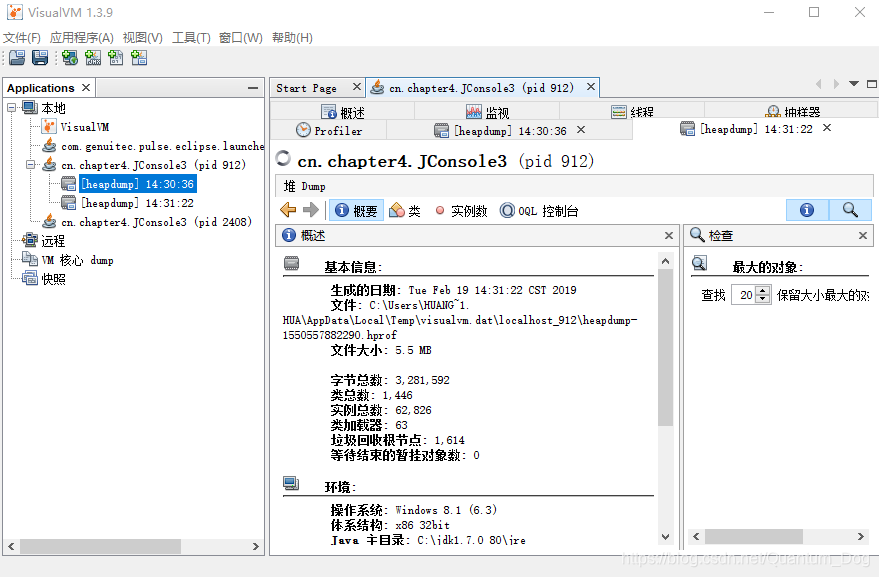
Task: Open the 文件(F) menu
Action: click(x=22, y=38)
